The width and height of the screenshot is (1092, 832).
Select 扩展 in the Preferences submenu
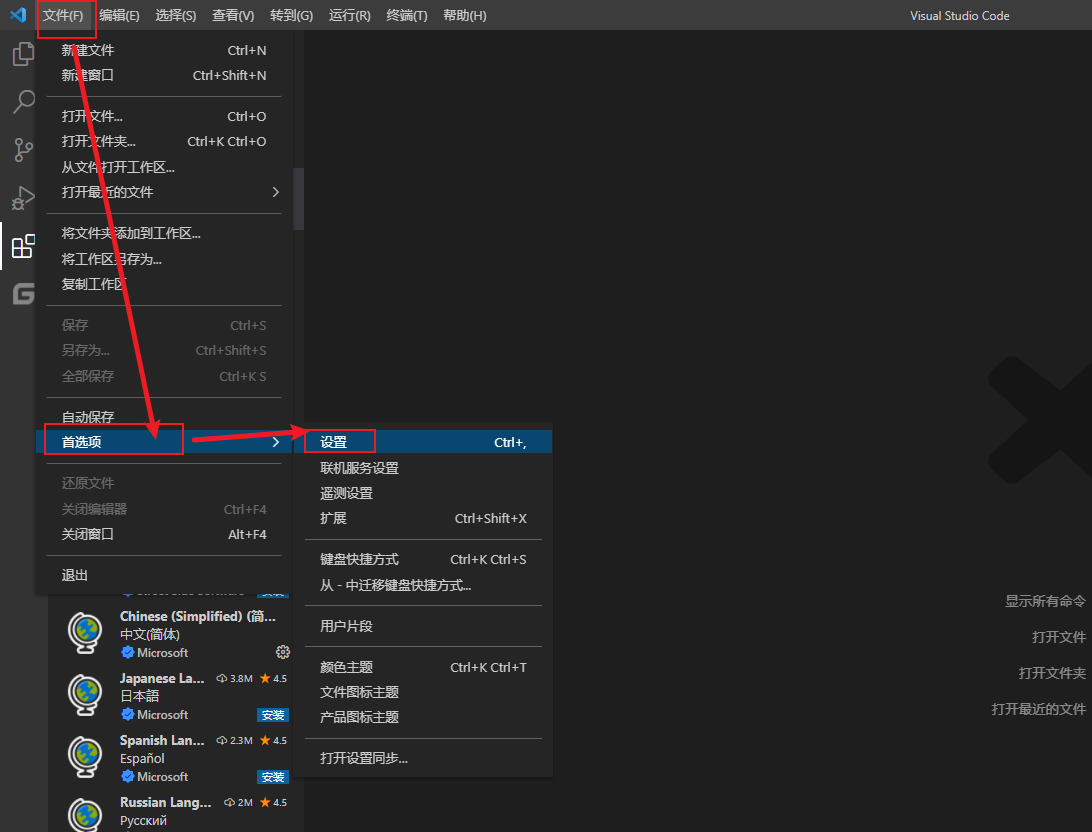pos(423,518)
